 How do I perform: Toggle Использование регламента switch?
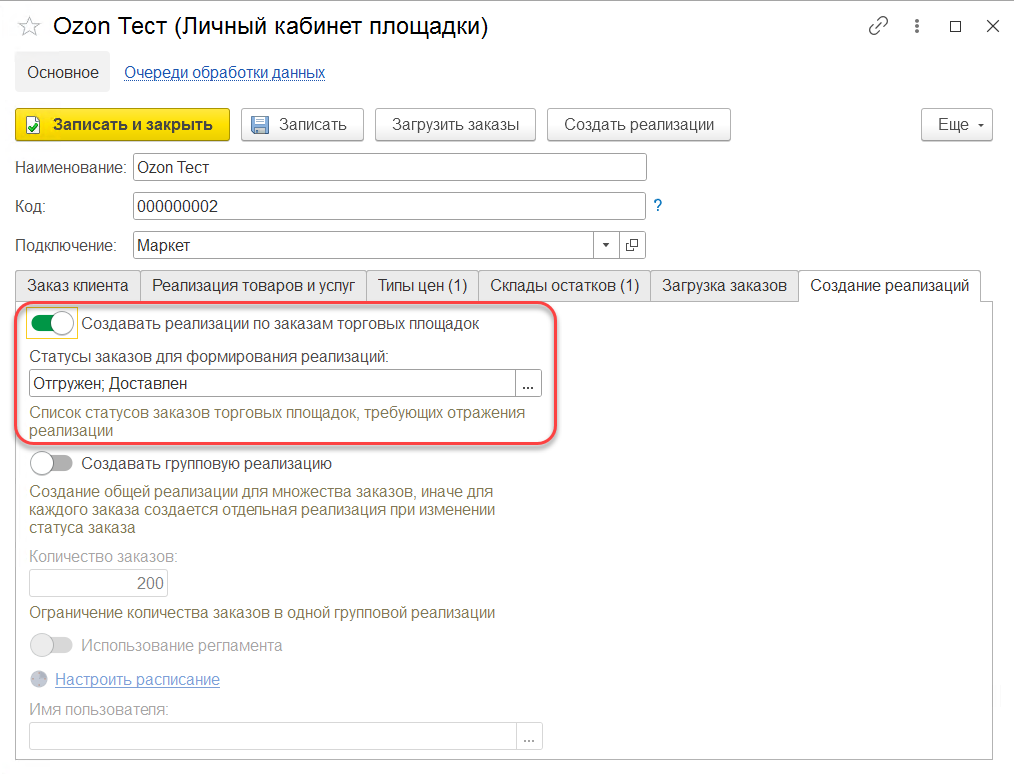(x=52, y=645)
